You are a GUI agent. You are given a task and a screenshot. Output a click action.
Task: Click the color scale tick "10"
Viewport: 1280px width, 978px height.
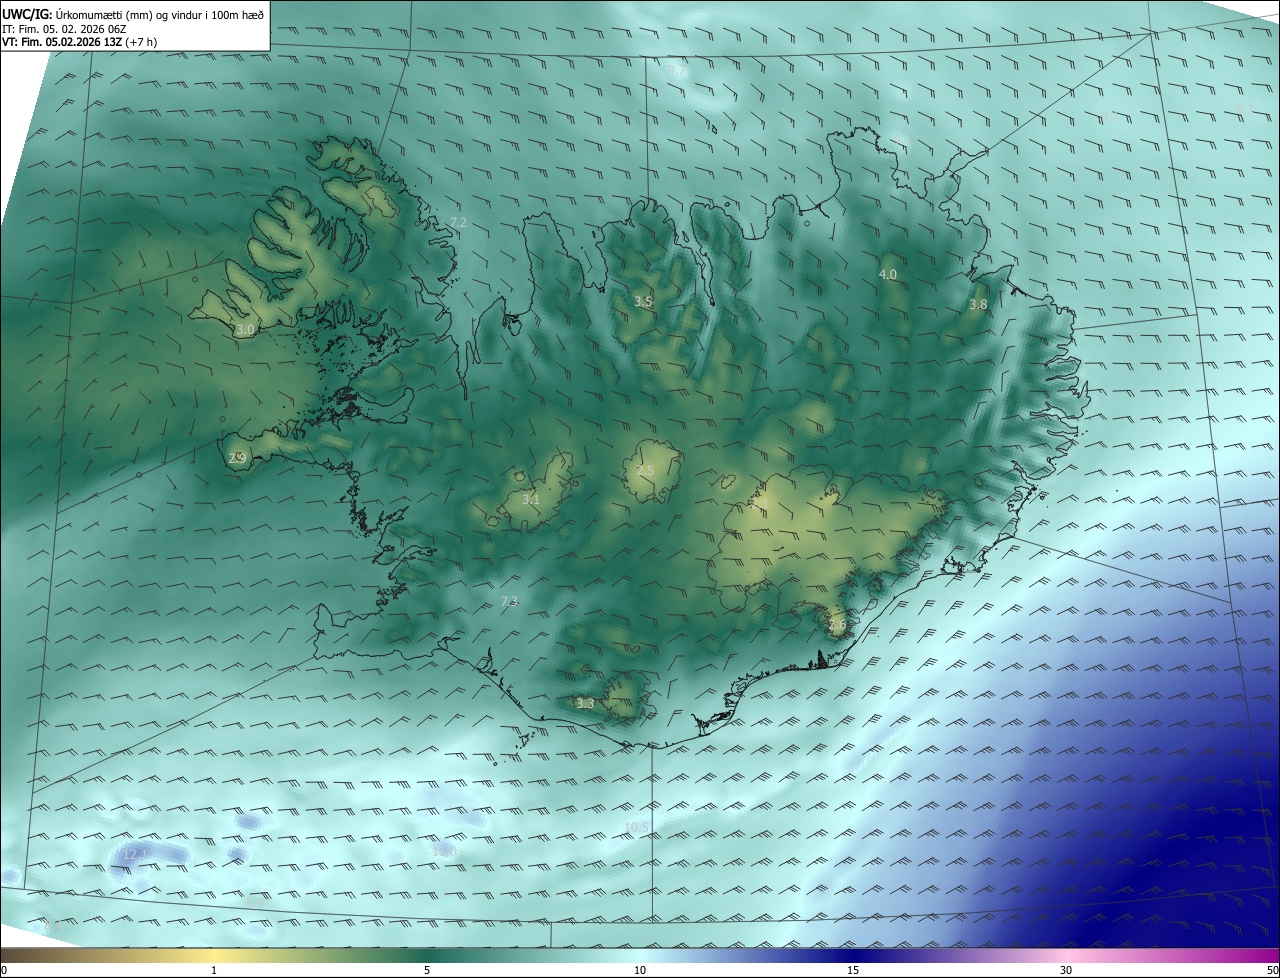coord(640,970)
